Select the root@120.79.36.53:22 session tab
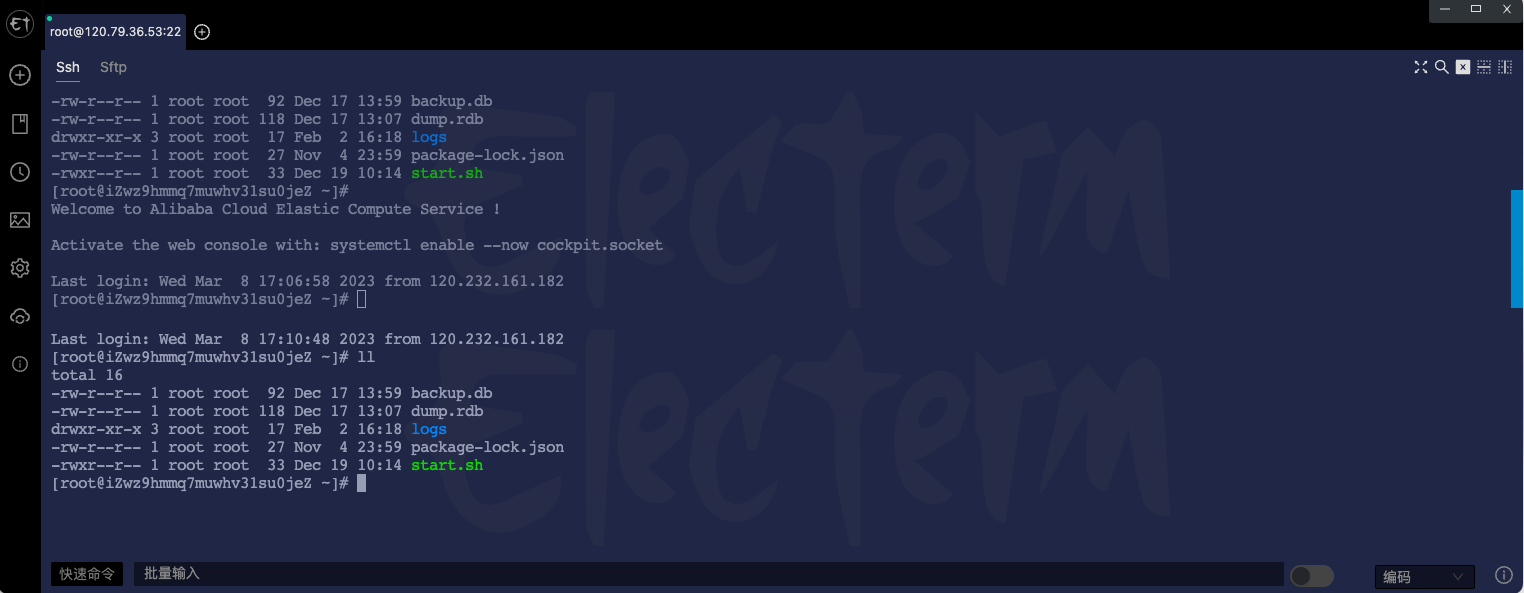1524x593 pixels. tap(115, 31)
